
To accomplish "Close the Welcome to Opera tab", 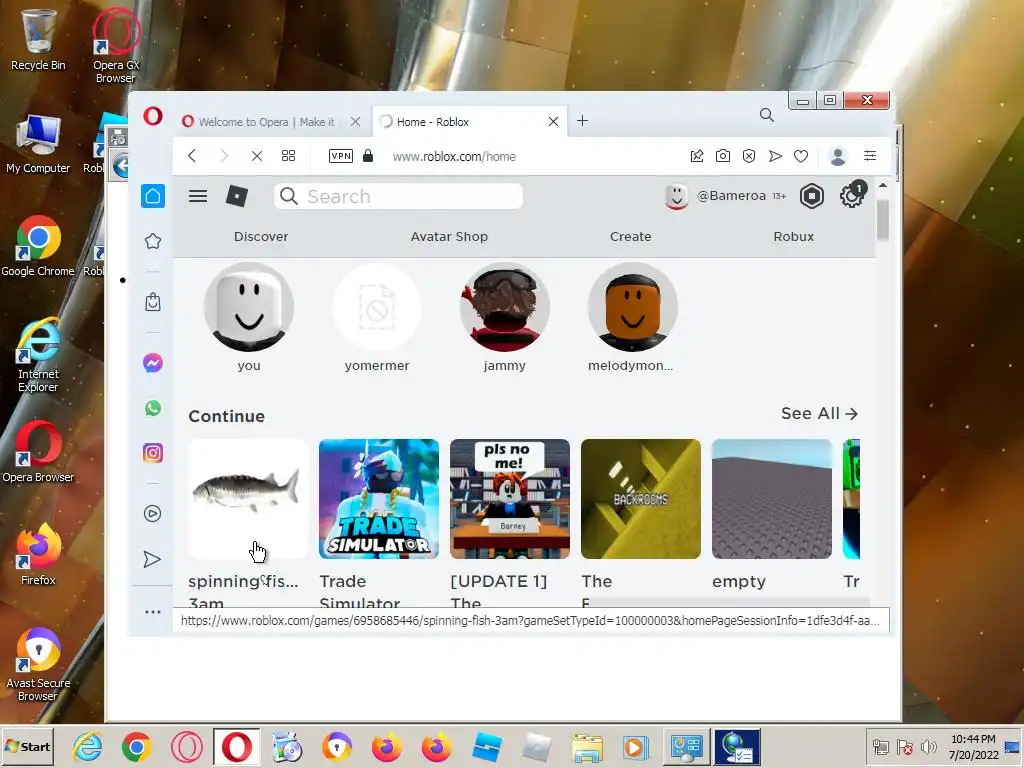I will (355, 122).
